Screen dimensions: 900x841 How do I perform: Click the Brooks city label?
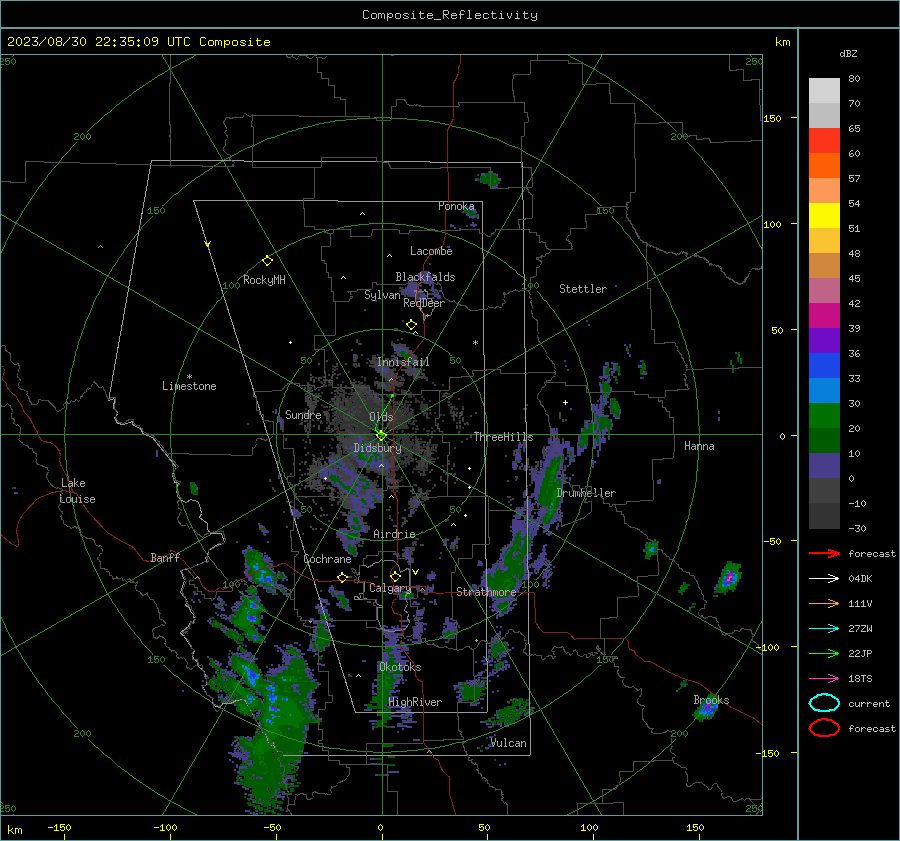(x=711, y=700)
